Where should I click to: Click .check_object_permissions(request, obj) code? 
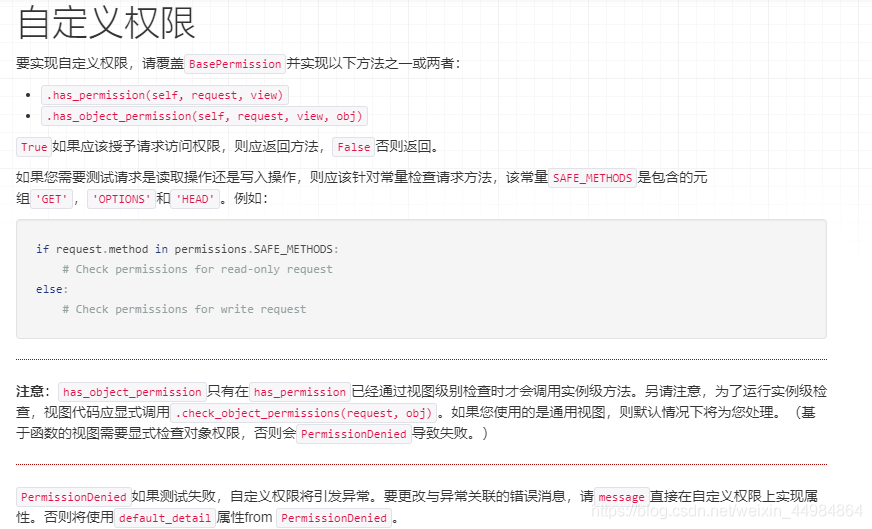click(x=303, y=413)
